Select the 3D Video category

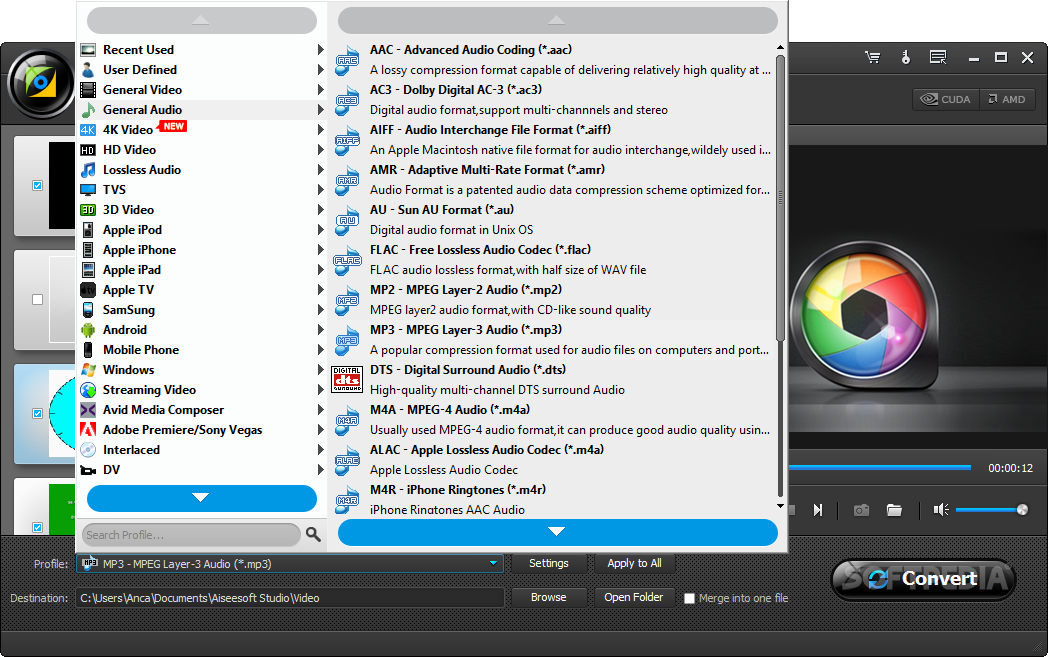pos(202,210)
